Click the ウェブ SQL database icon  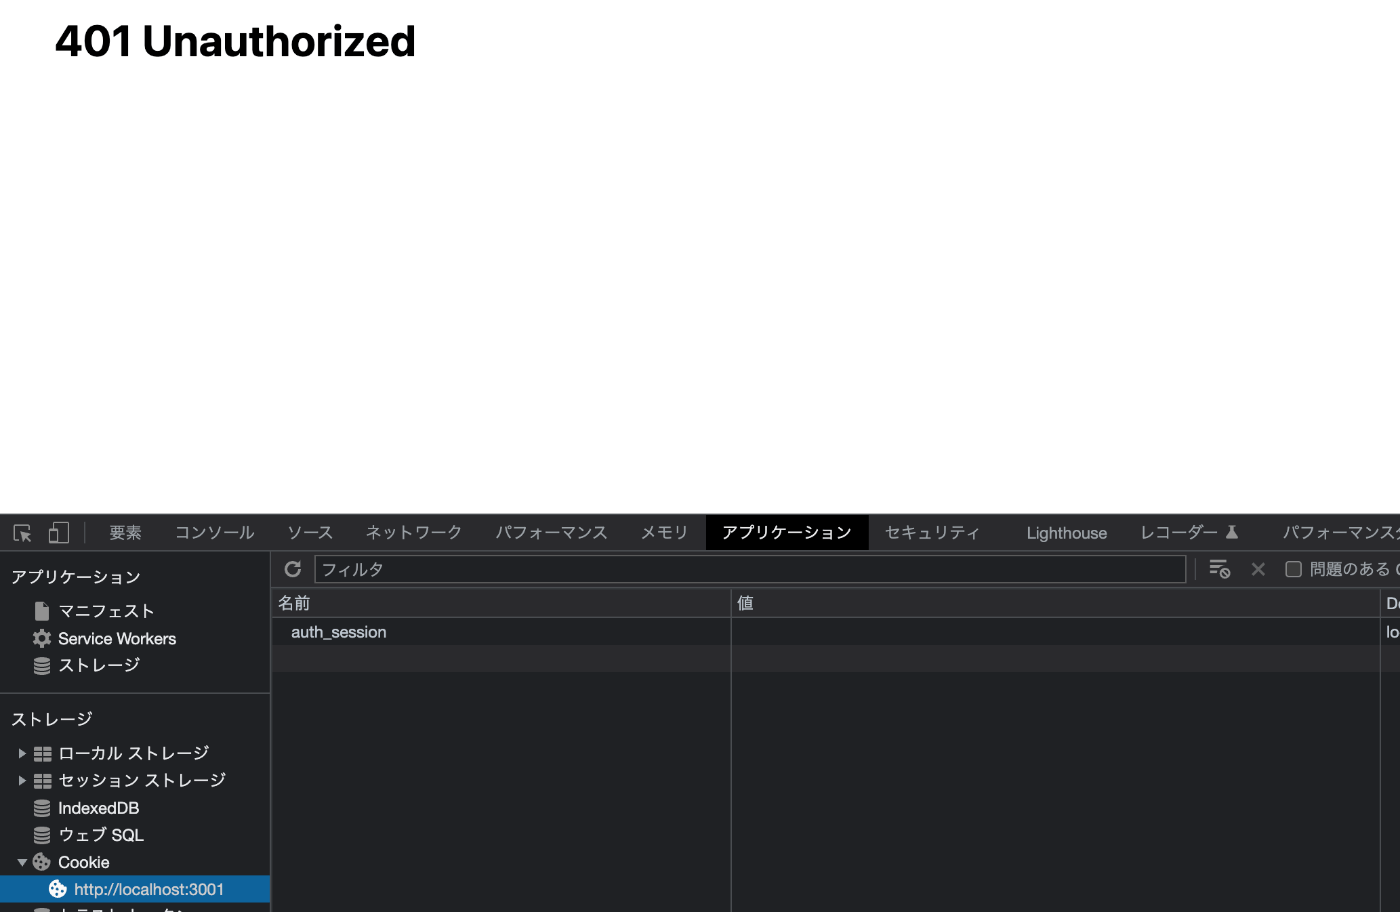(42, 835)
